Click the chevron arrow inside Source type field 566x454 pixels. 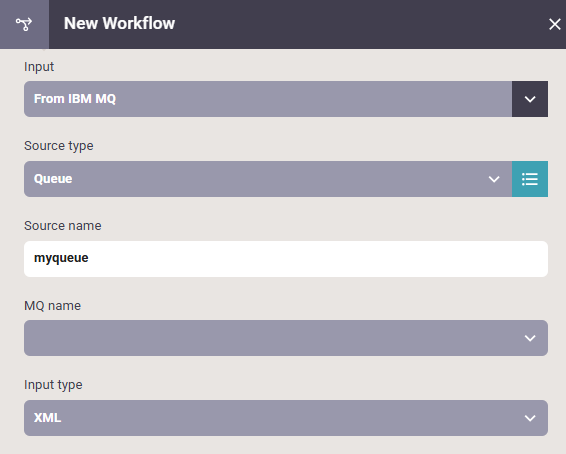494,179
